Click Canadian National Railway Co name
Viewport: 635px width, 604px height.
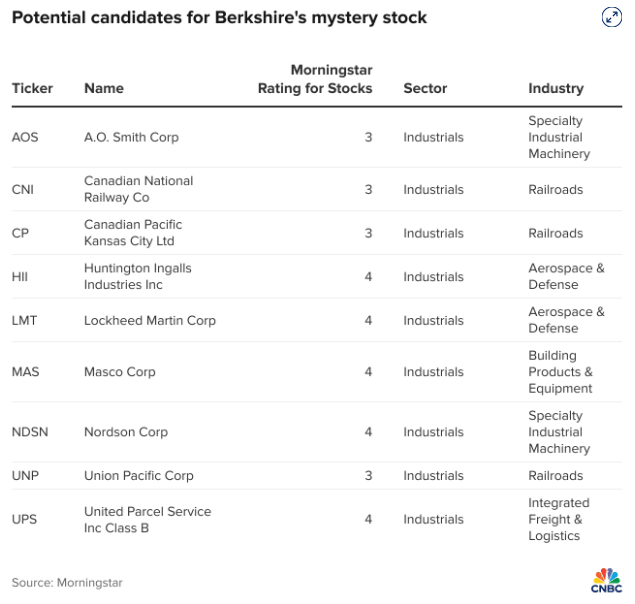click(139, 189)
